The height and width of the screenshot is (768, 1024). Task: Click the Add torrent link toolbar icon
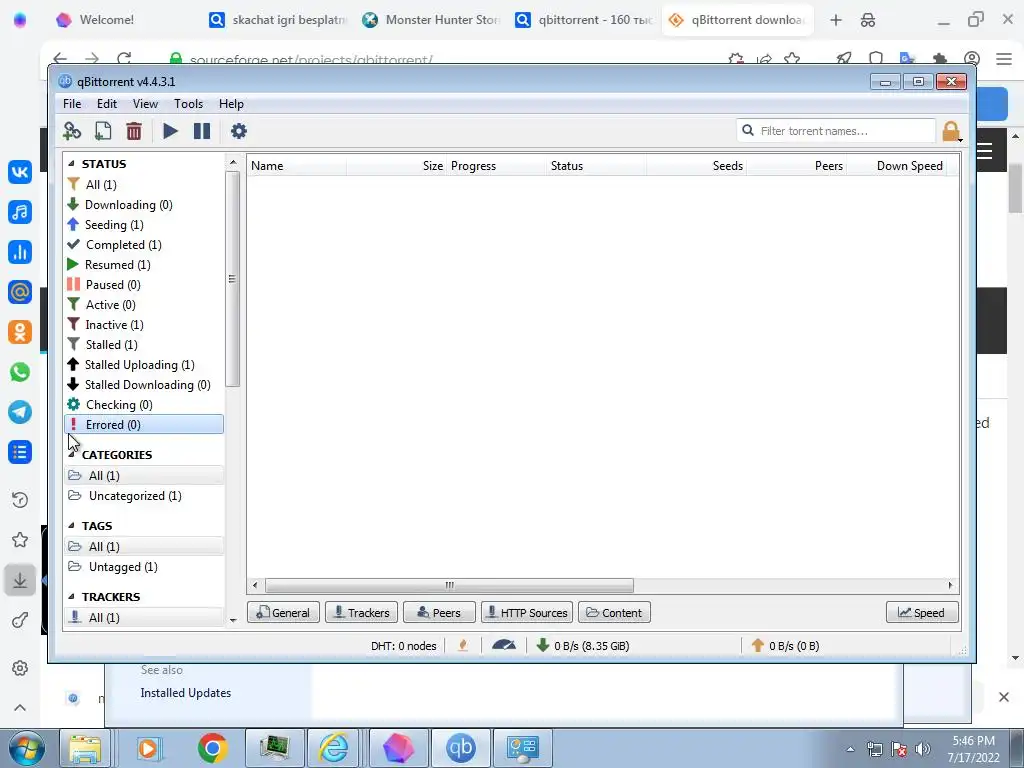(x=72, y=131)
